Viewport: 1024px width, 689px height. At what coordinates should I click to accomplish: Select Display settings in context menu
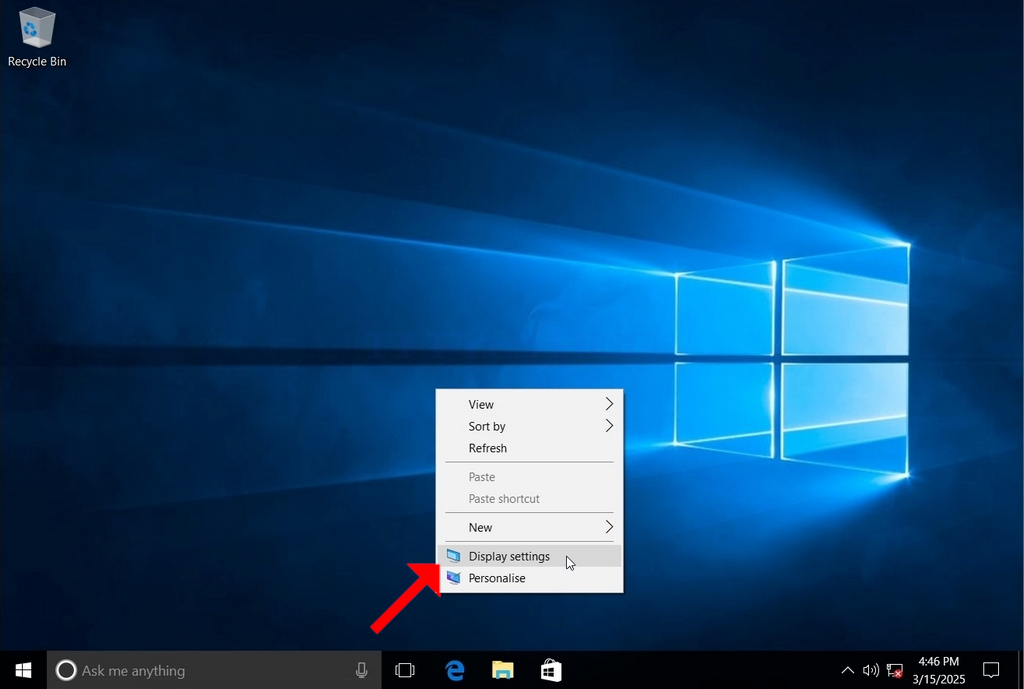point(530,556)
